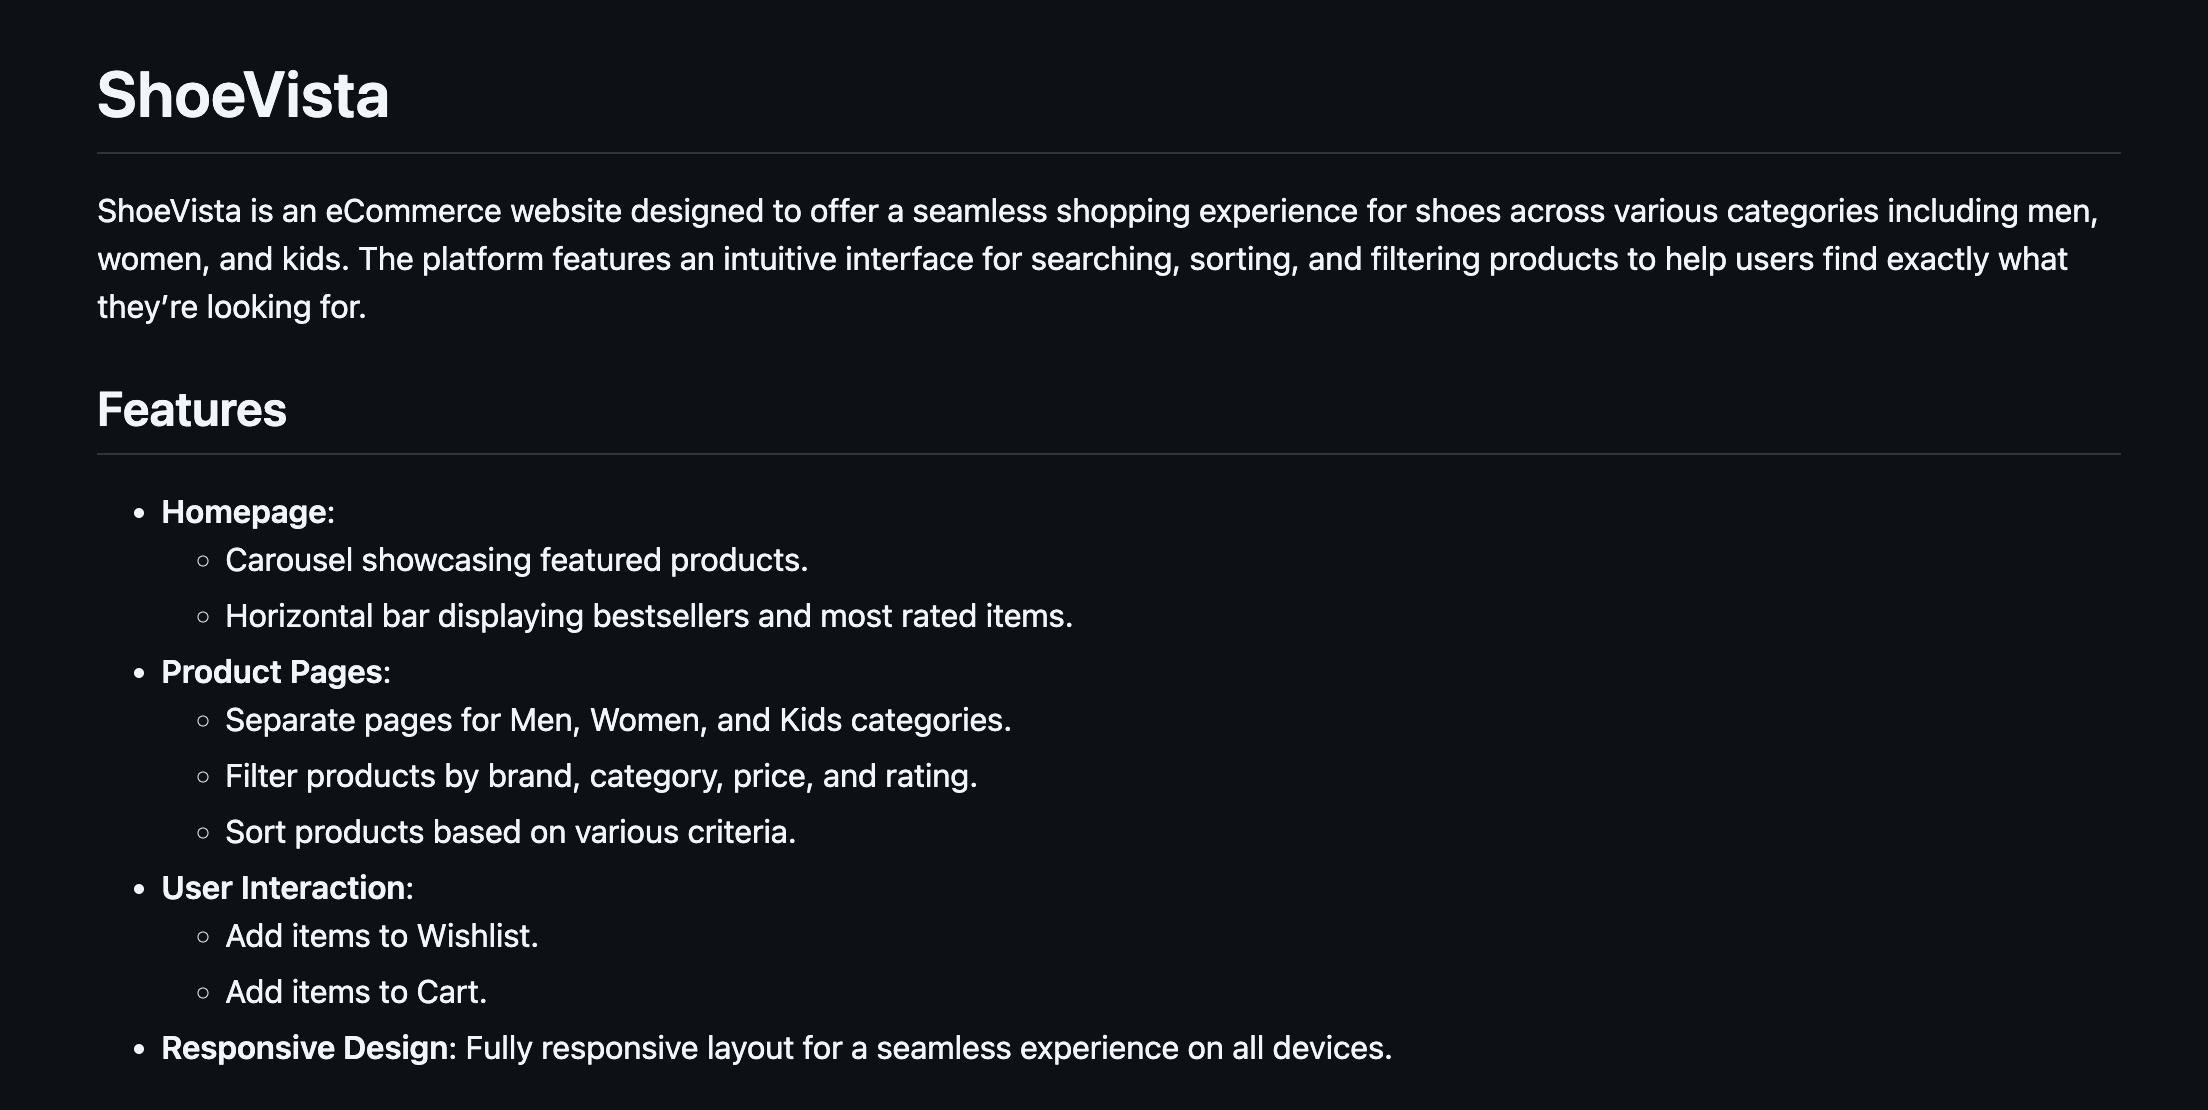Click the bold Homepage bullet label
The width and height of the screenshot is (2208, 1110).
245,512
